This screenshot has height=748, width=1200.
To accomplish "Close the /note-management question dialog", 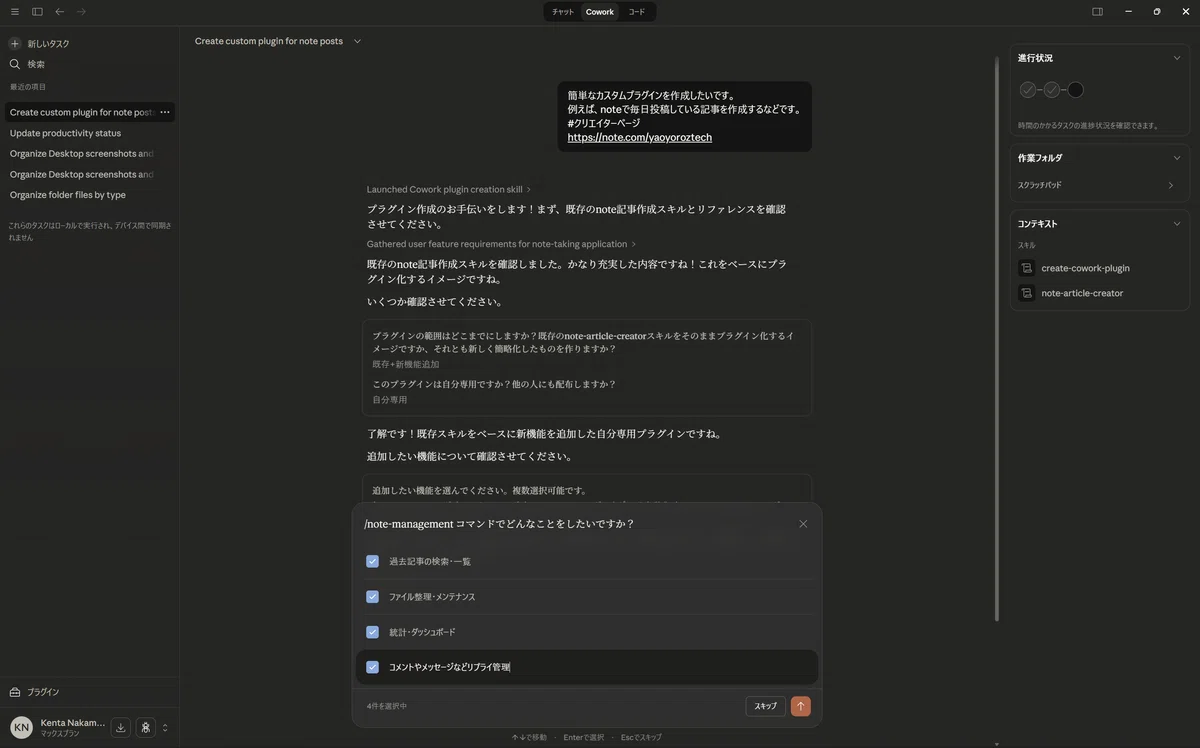I will [x=803, y=524].
